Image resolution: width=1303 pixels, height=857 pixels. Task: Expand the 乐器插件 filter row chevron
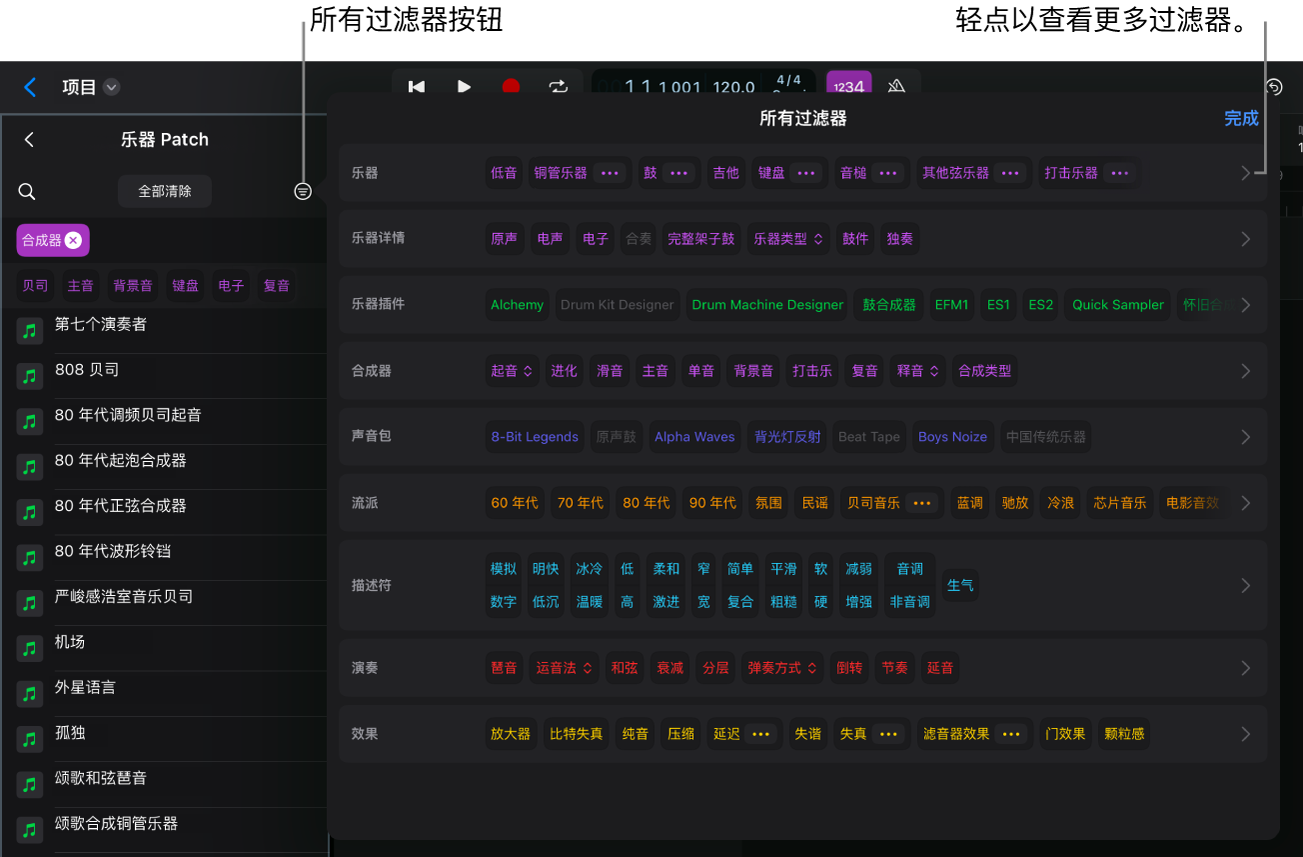pyautogui.click(x=1246, y=305)
